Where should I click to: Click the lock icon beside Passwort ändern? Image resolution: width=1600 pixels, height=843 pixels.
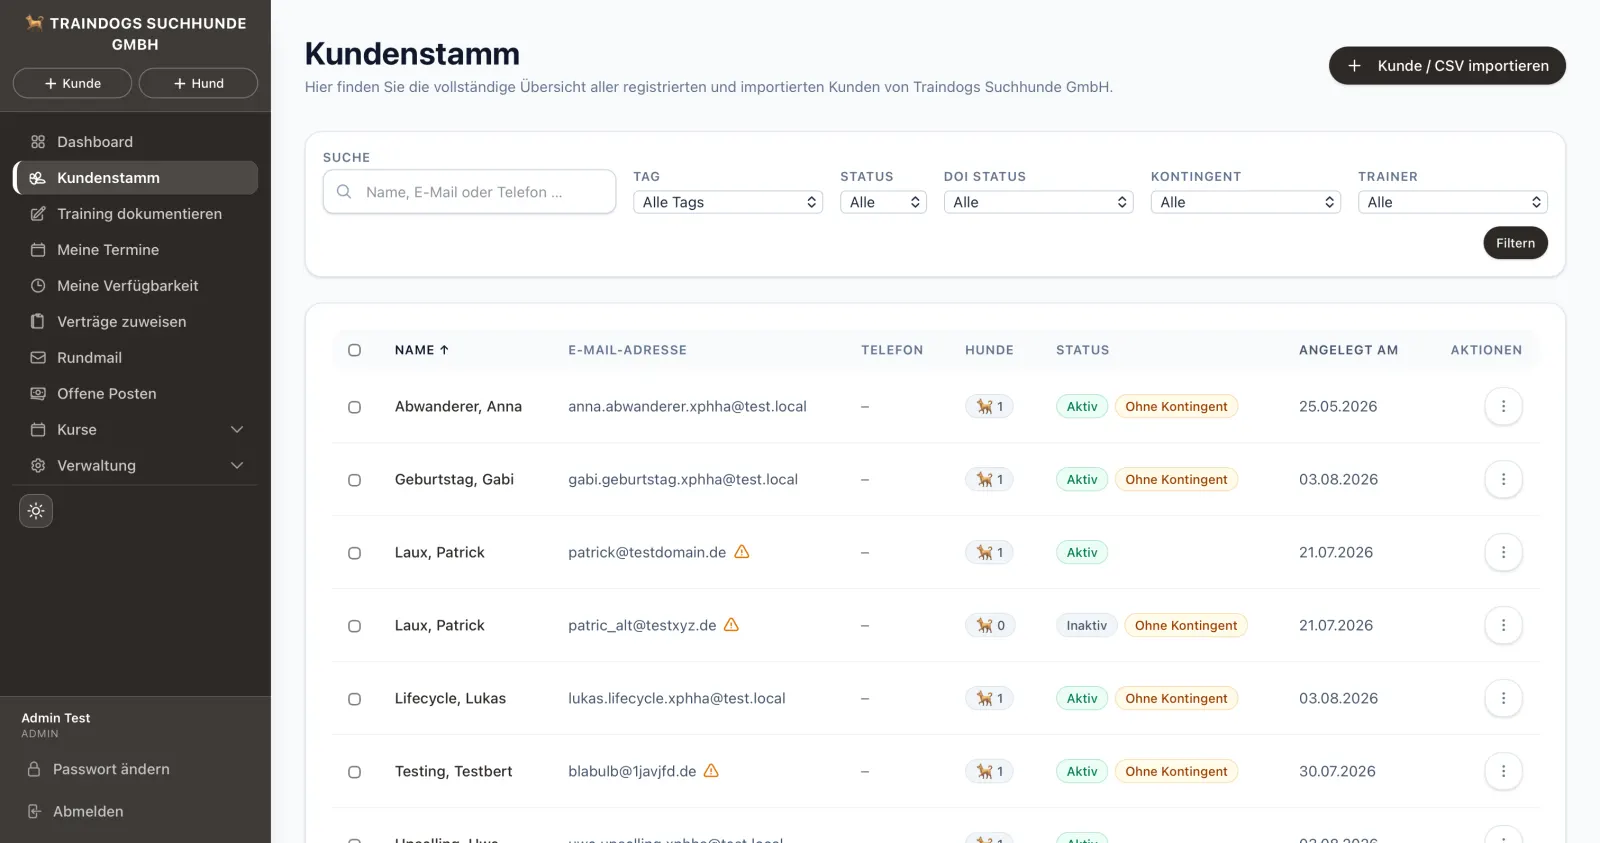[x=34, y=769]
